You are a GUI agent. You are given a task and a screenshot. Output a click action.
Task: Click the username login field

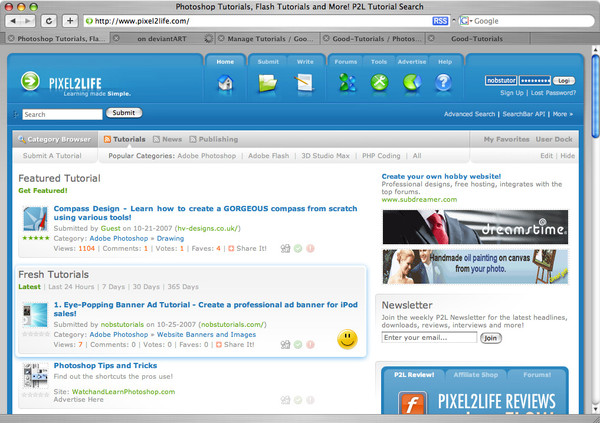pyautogui.click(x=501, y=80)
